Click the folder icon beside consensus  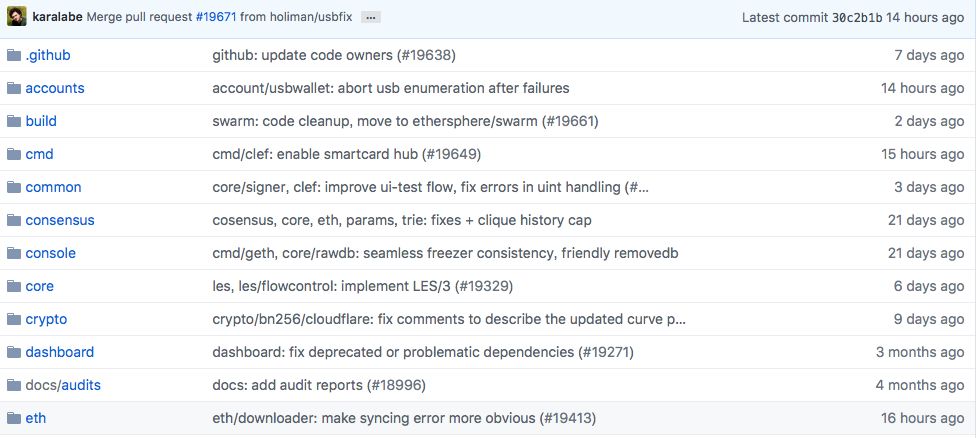click(14, 220)
